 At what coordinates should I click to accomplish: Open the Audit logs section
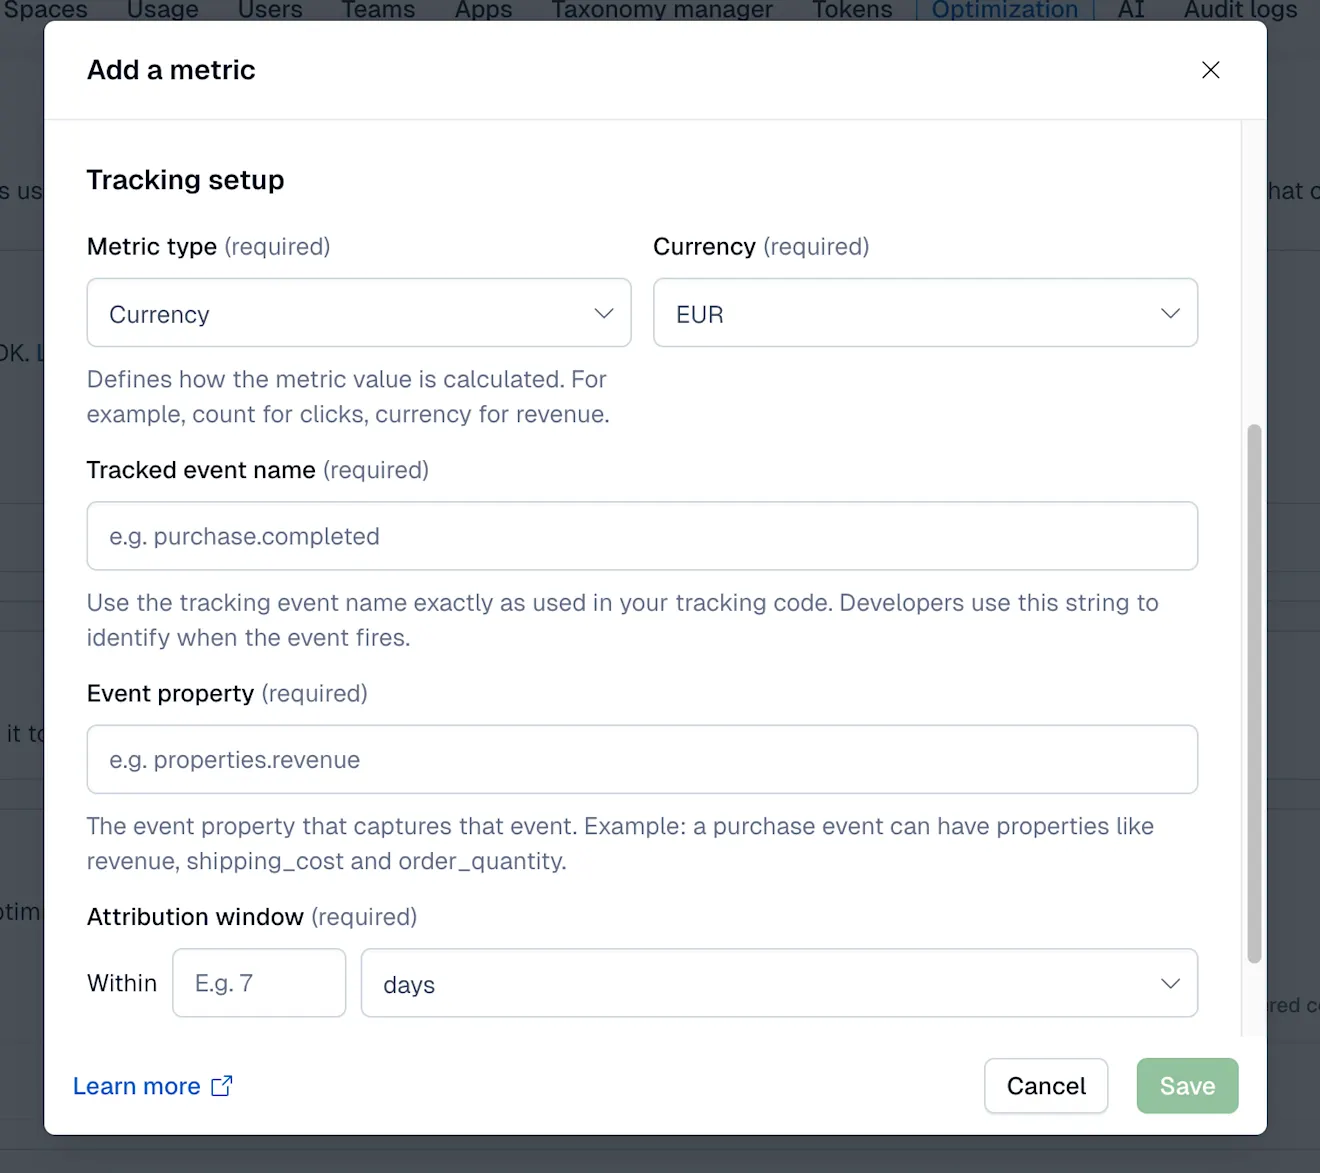click(1239, 11)
